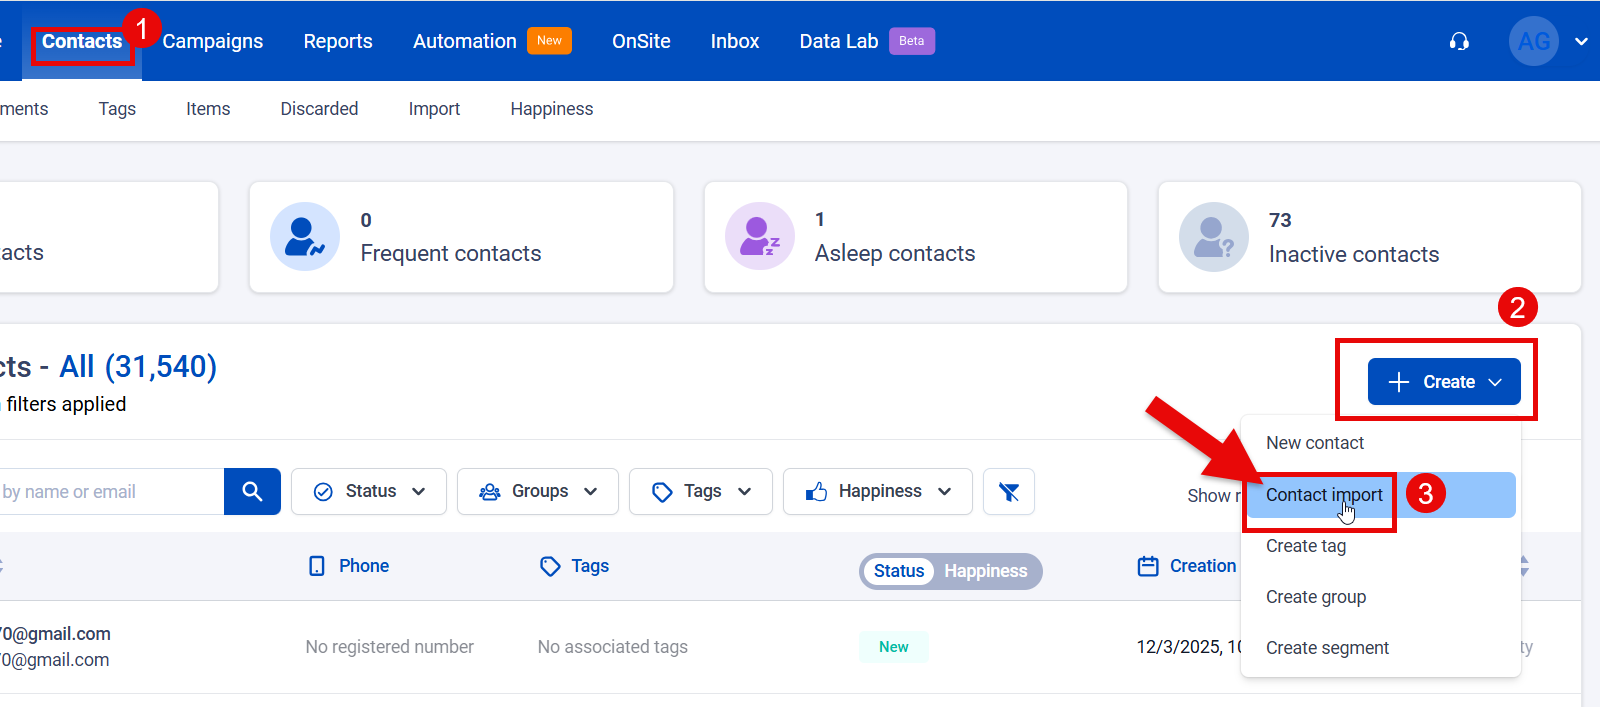This screenshot has height=707, width=1600.
Task: Expand the Happiness filter dropdown
Action: (877, 491)
